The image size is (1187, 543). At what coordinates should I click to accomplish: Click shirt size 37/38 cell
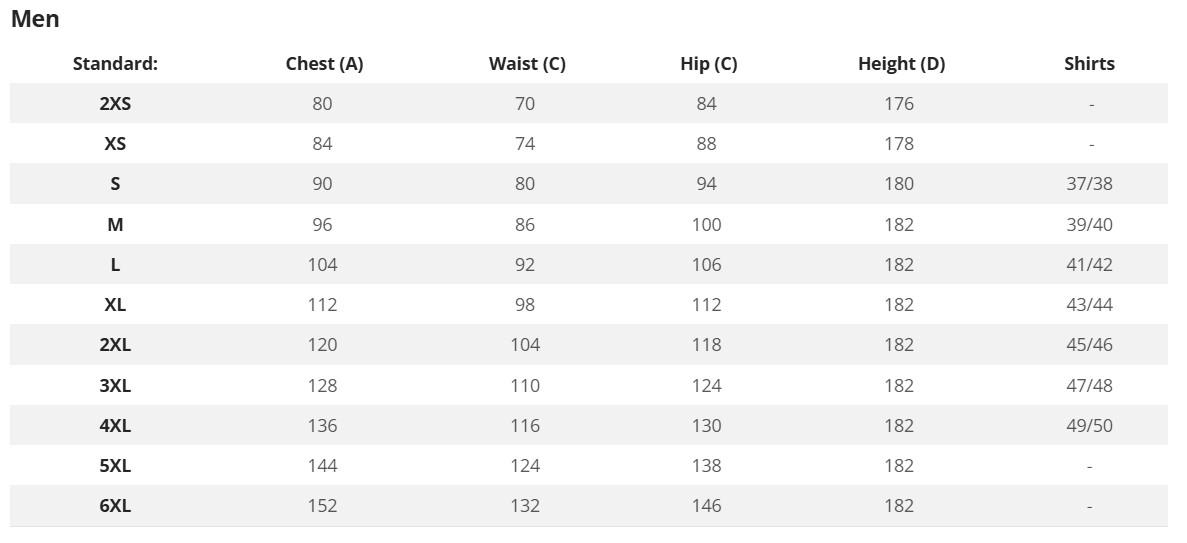tap(1089, 184)
